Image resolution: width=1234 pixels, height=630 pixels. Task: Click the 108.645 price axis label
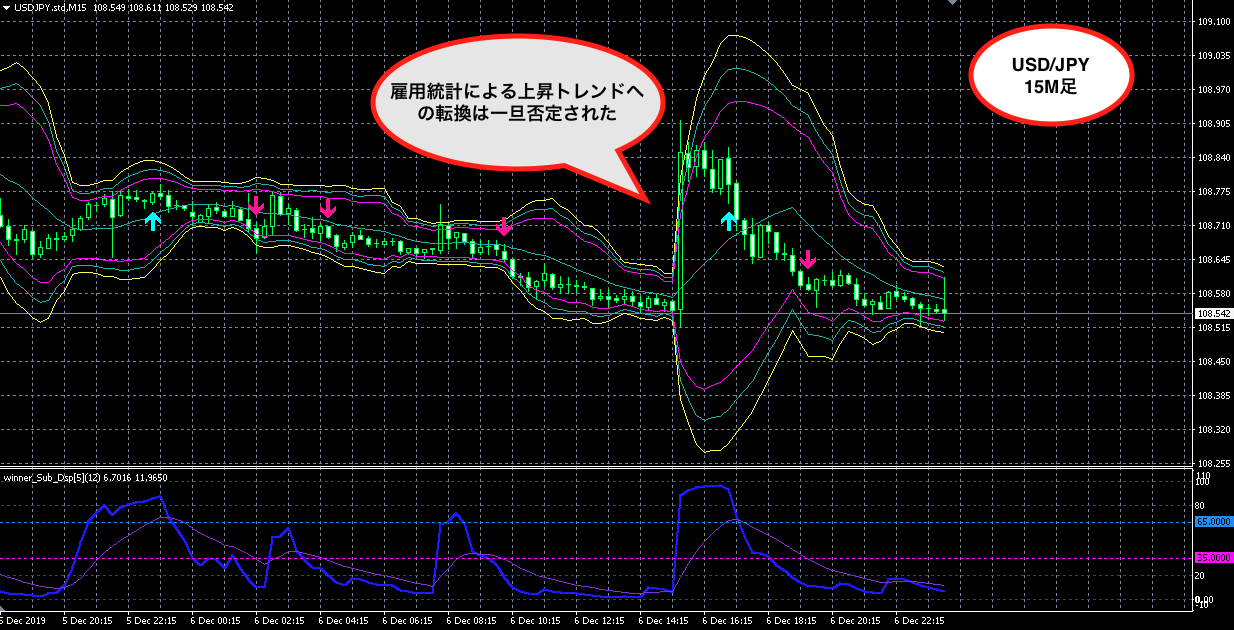coord(1212,260)
